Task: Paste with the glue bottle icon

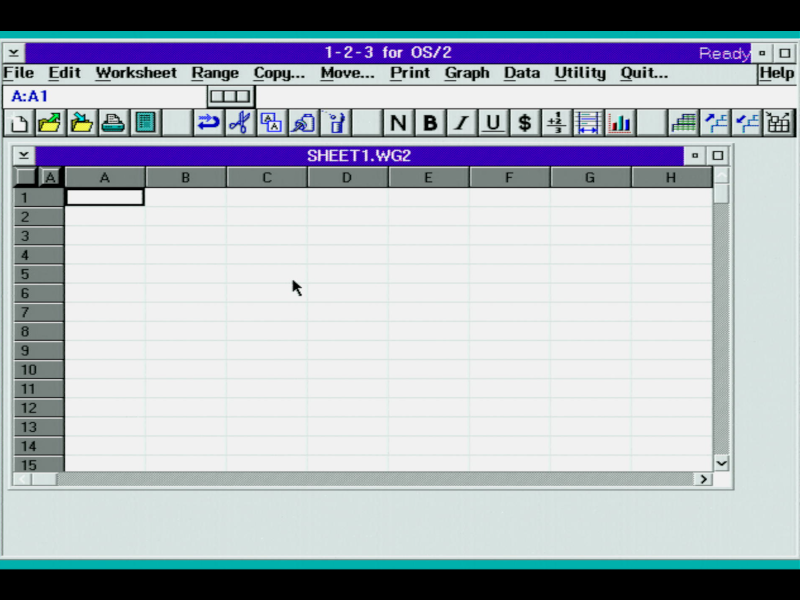Action: (x=303, y=122)
